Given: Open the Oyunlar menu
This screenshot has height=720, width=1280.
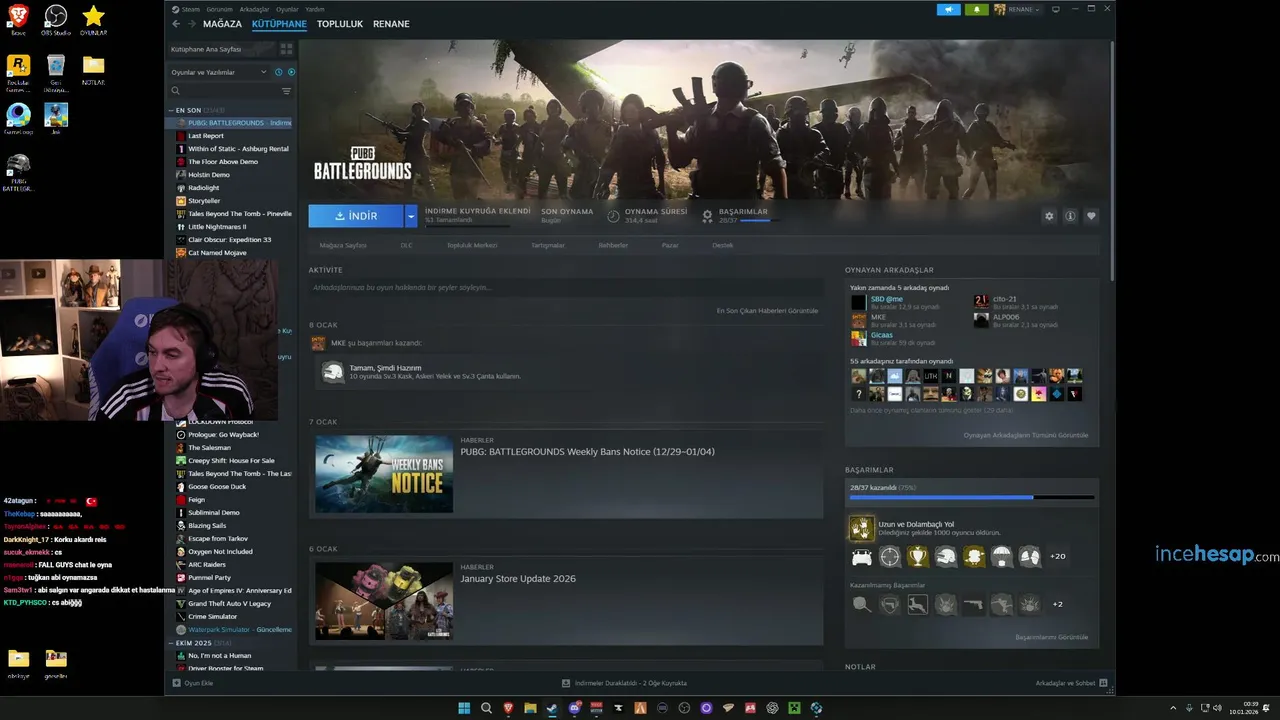Looking at the screenshot, I should click(x=287, y=9).
